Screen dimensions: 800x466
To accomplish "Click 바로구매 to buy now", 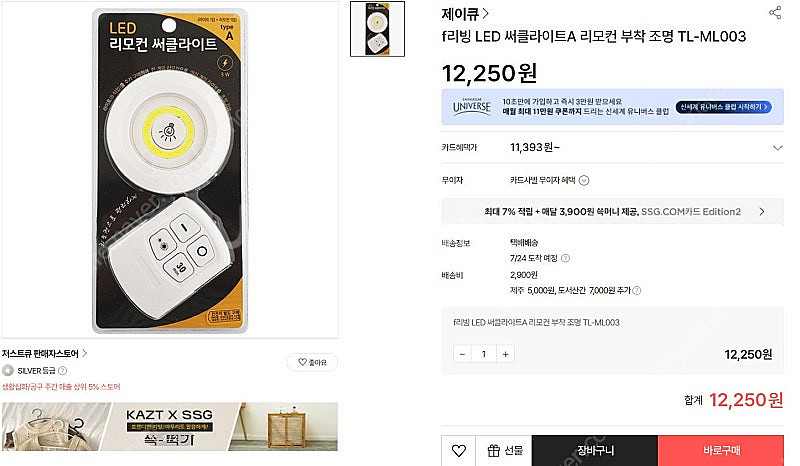I will pos(720,451).
